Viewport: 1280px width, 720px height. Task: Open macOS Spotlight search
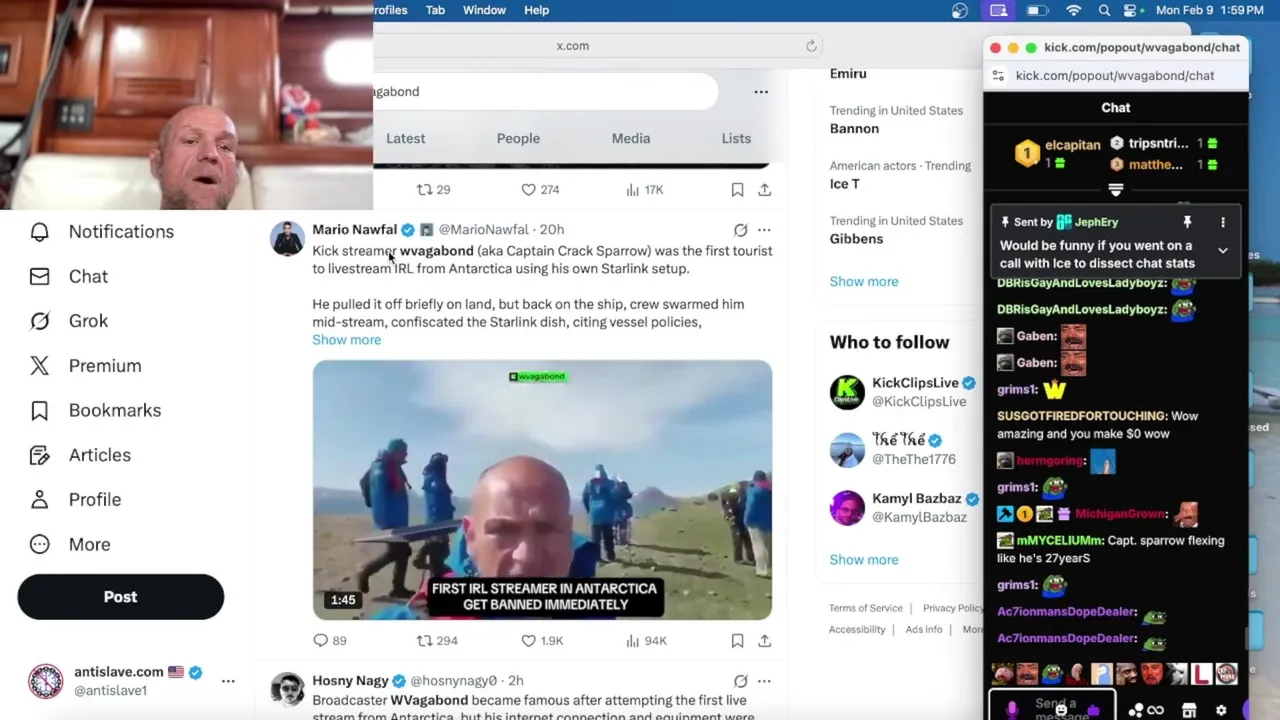(x=1104, y=10)
